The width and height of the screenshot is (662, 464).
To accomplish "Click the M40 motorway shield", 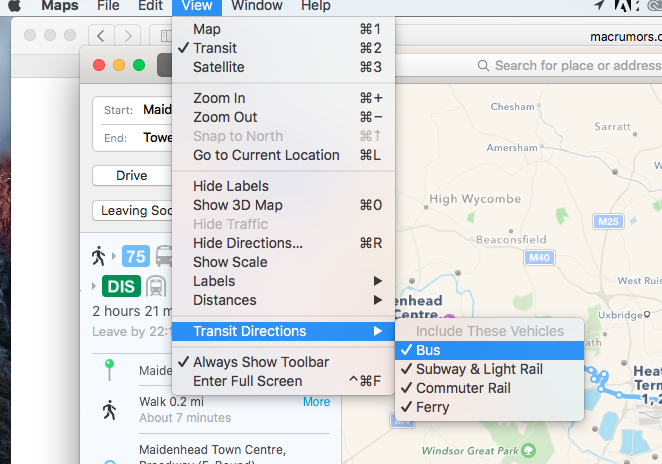I will 539,258.
